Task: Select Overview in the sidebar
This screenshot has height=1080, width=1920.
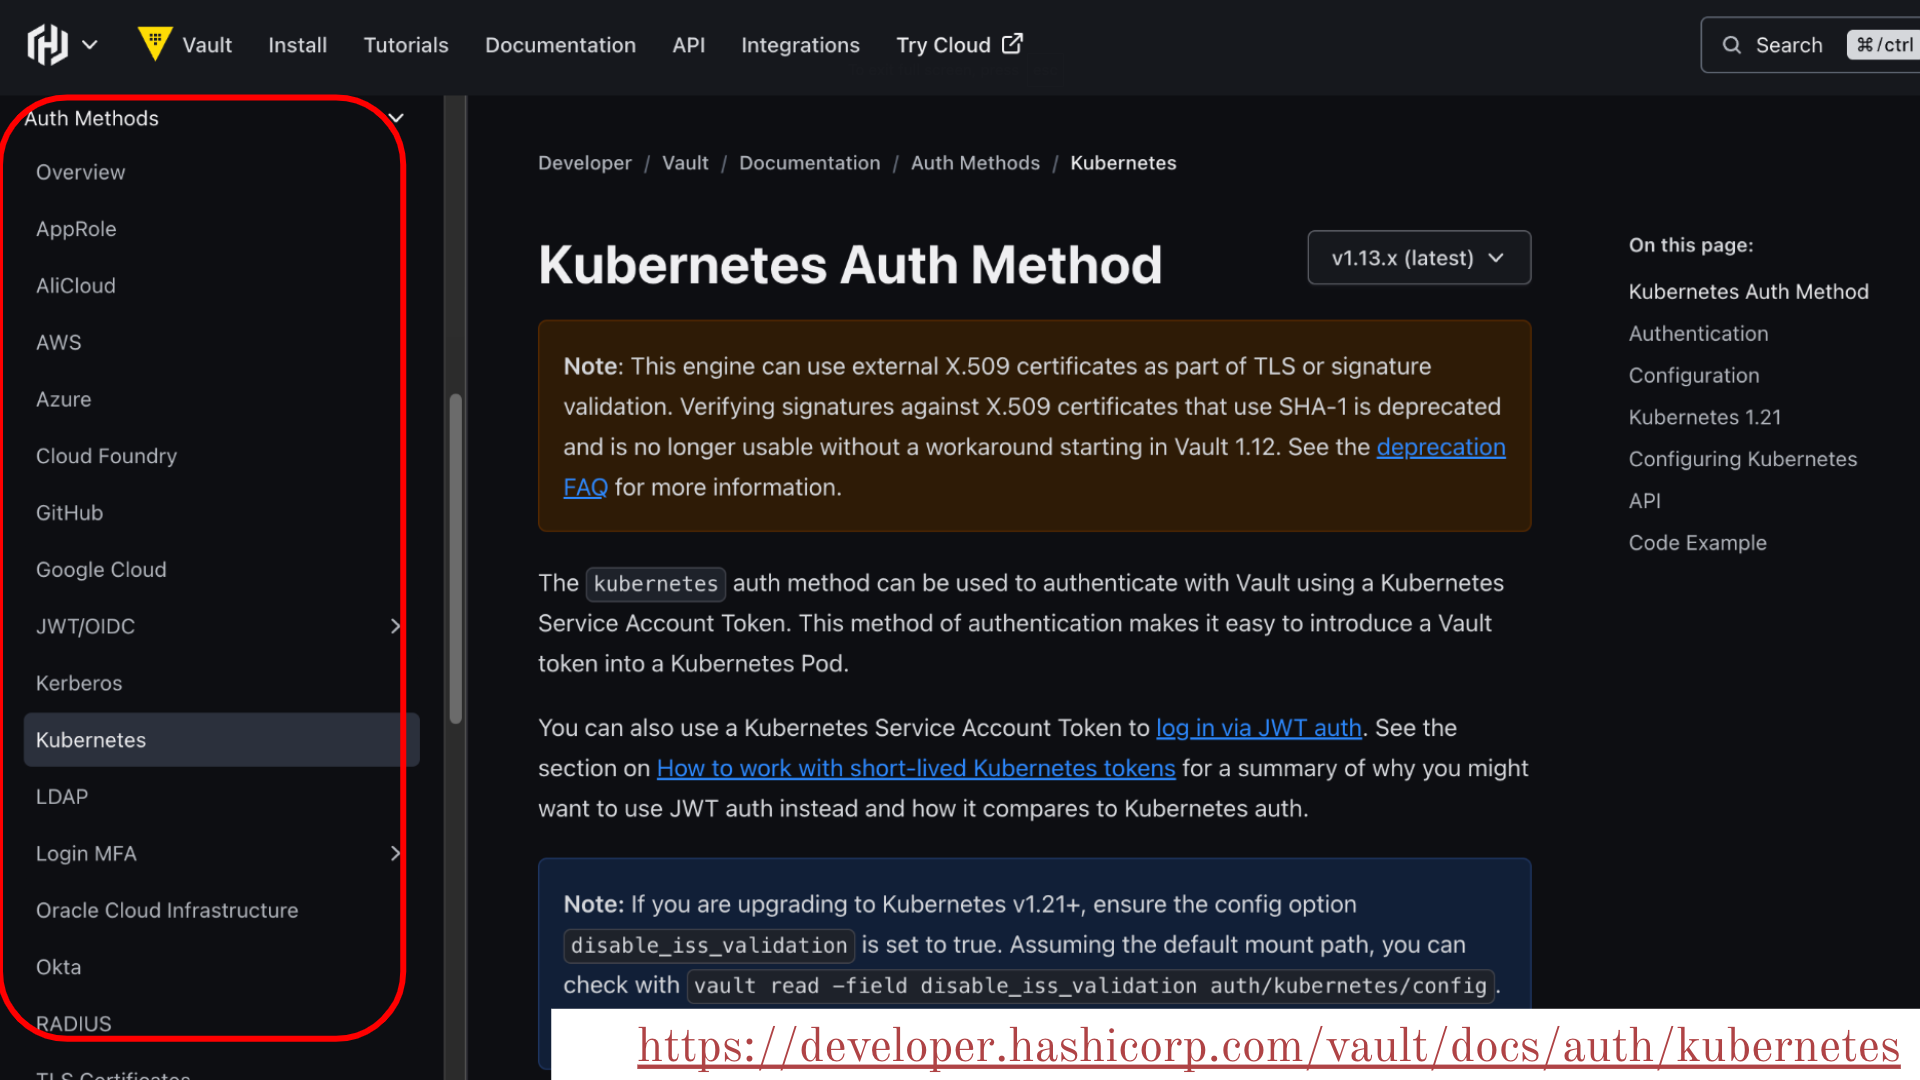Action: [x=80, y=172]
